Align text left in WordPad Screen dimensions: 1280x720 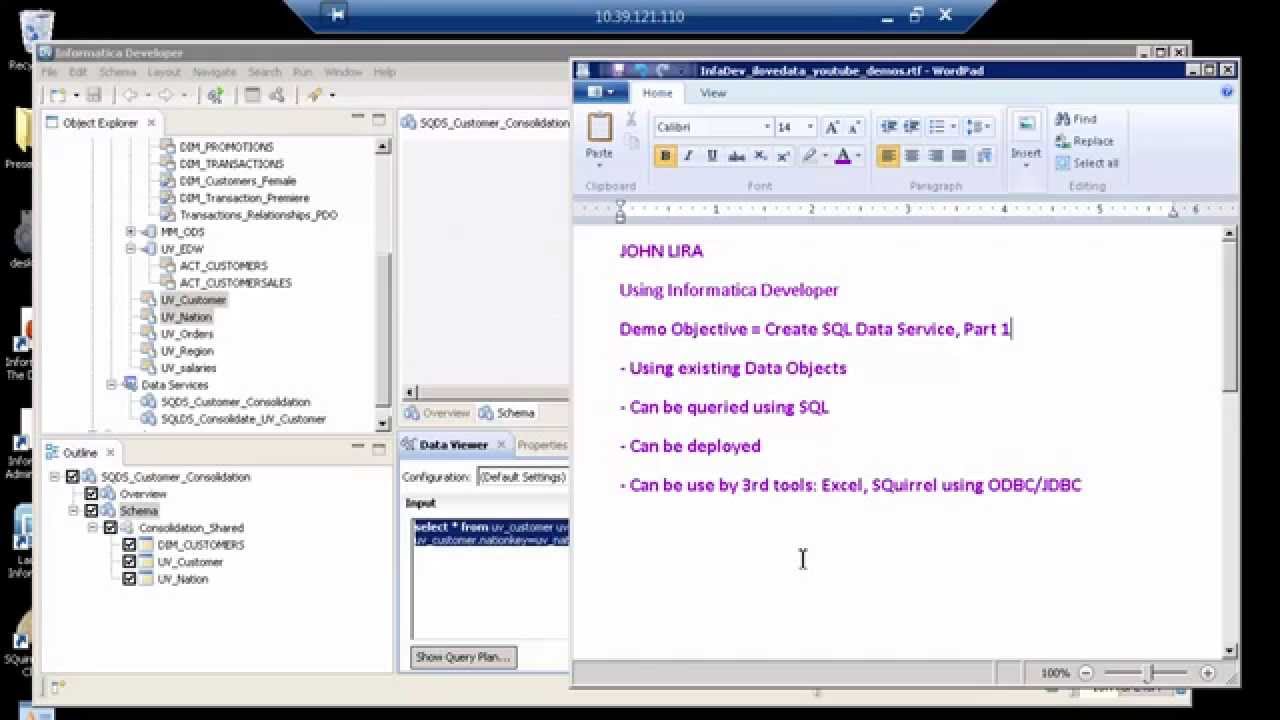click(x=888, y=156)
